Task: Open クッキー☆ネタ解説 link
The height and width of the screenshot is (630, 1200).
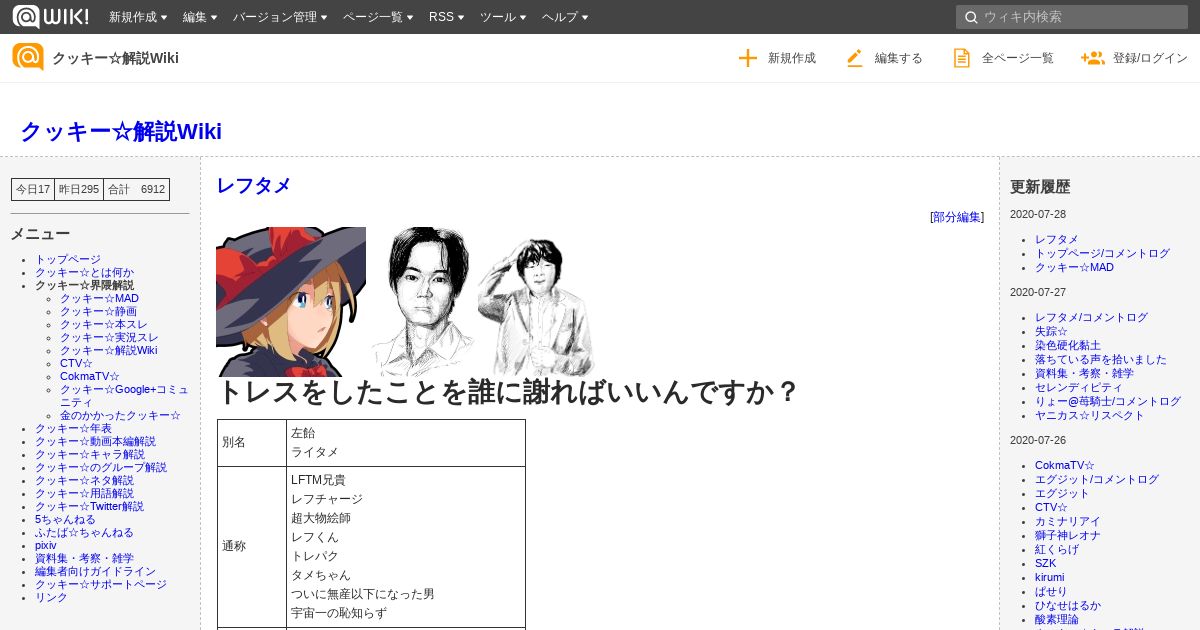Action: [84, 480]
